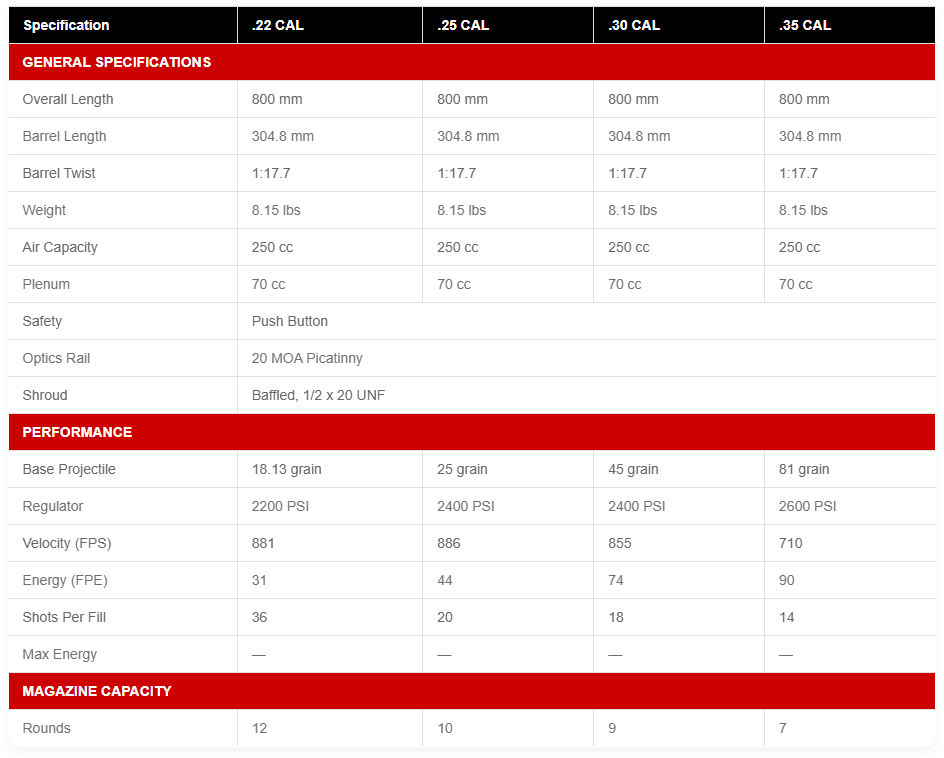Click the Max Energy row label
This screenshot has width=944, height=758.
click(x=60, y=654)
